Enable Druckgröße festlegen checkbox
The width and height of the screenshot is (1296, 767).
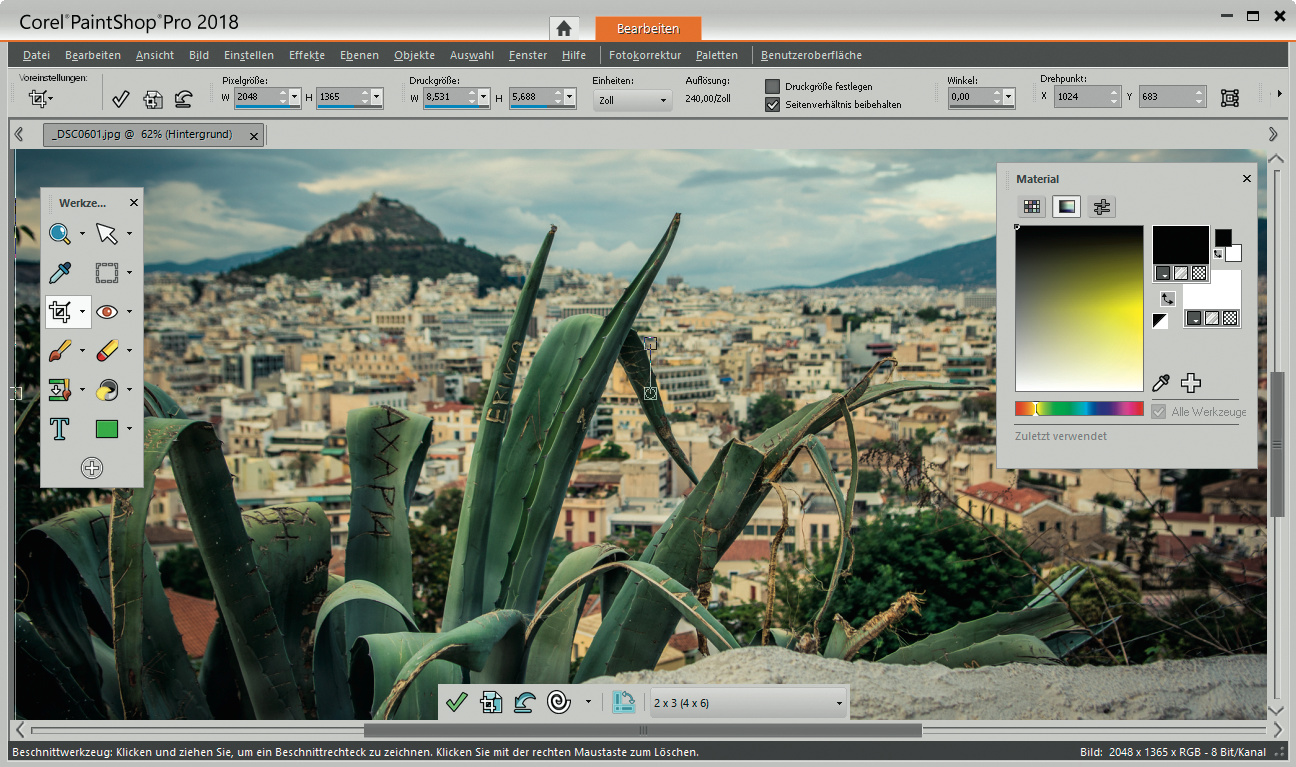[x=772, y=87]
